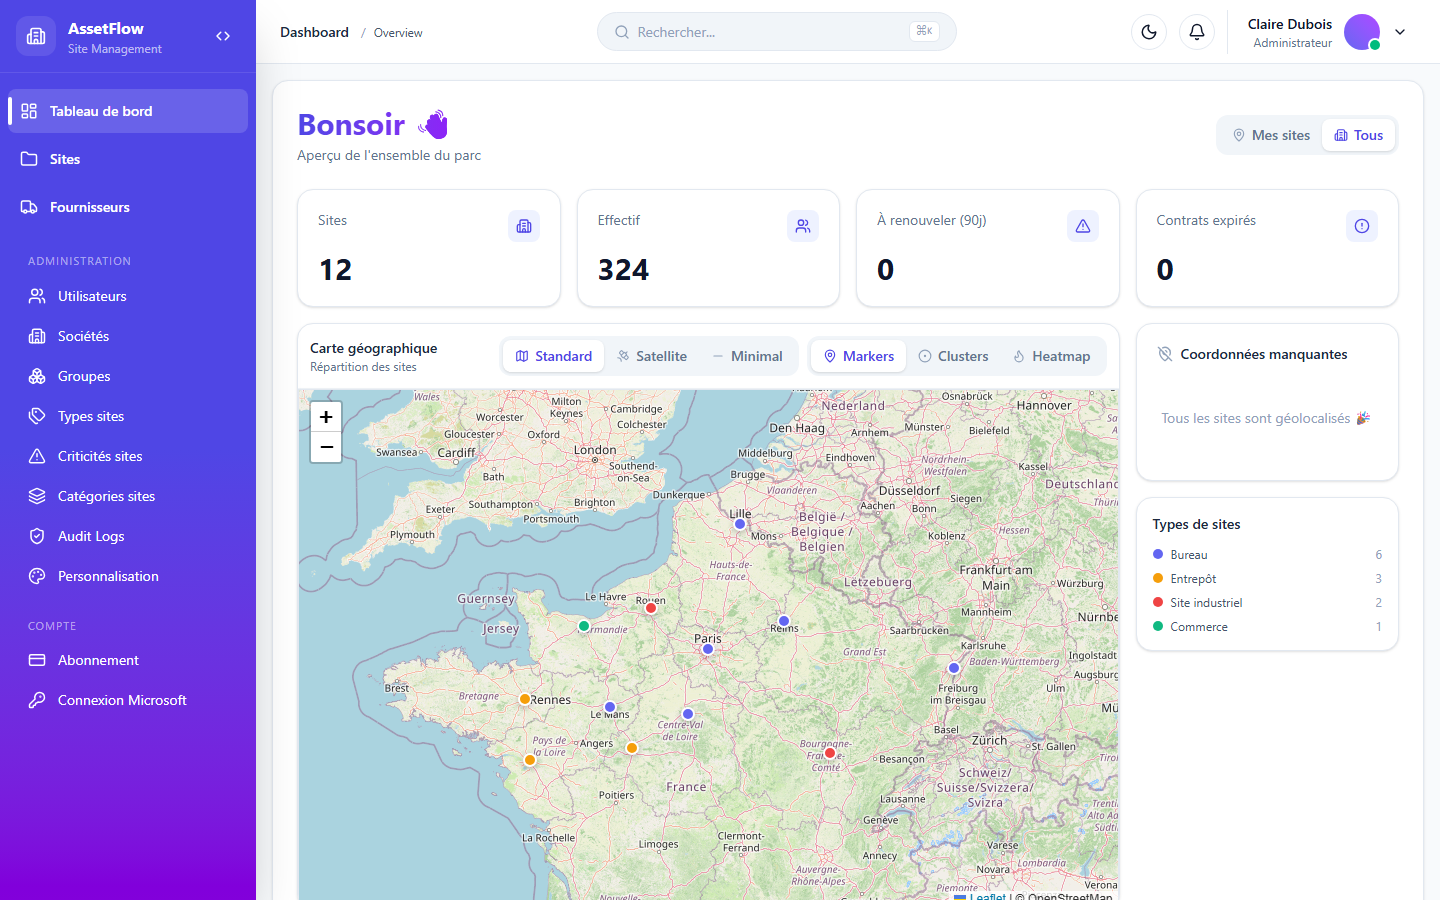This screenshot has height=900, width=1440.
Task: Click the Utilisateurs people icon
Action: (x=37, y=296)
